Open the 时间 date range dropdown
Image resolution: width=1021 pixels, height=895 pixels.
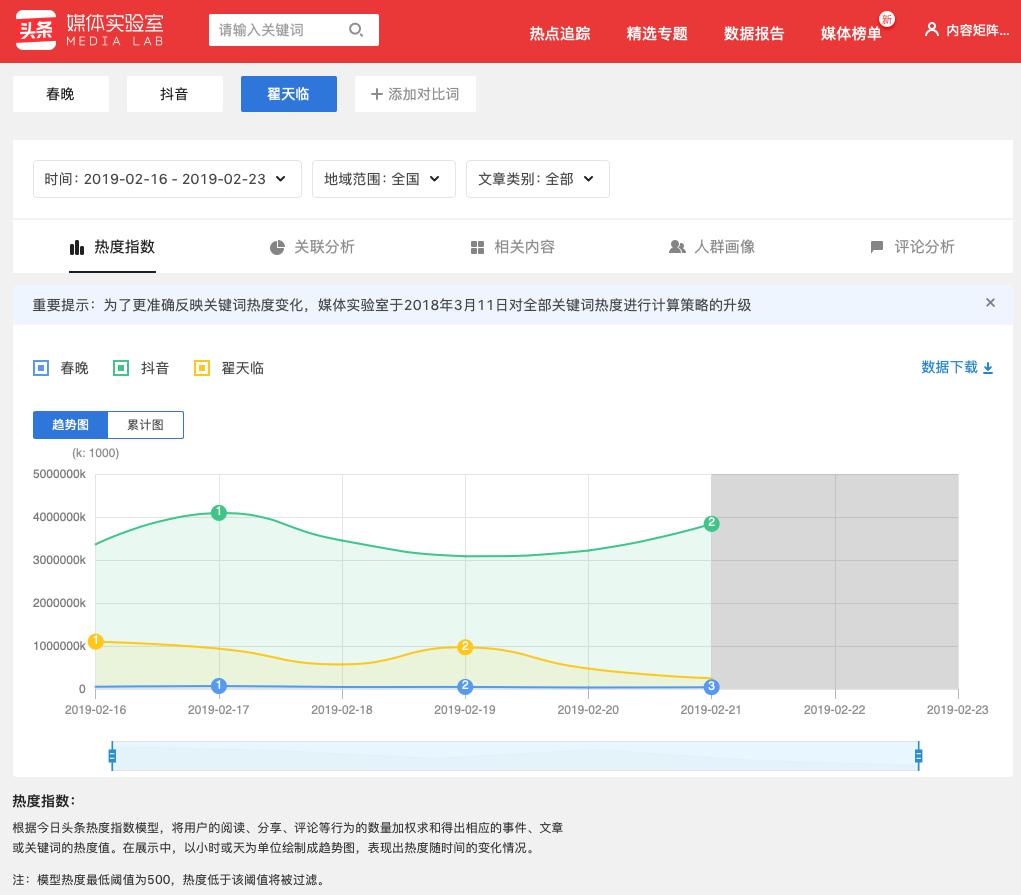tap(167, 179)
